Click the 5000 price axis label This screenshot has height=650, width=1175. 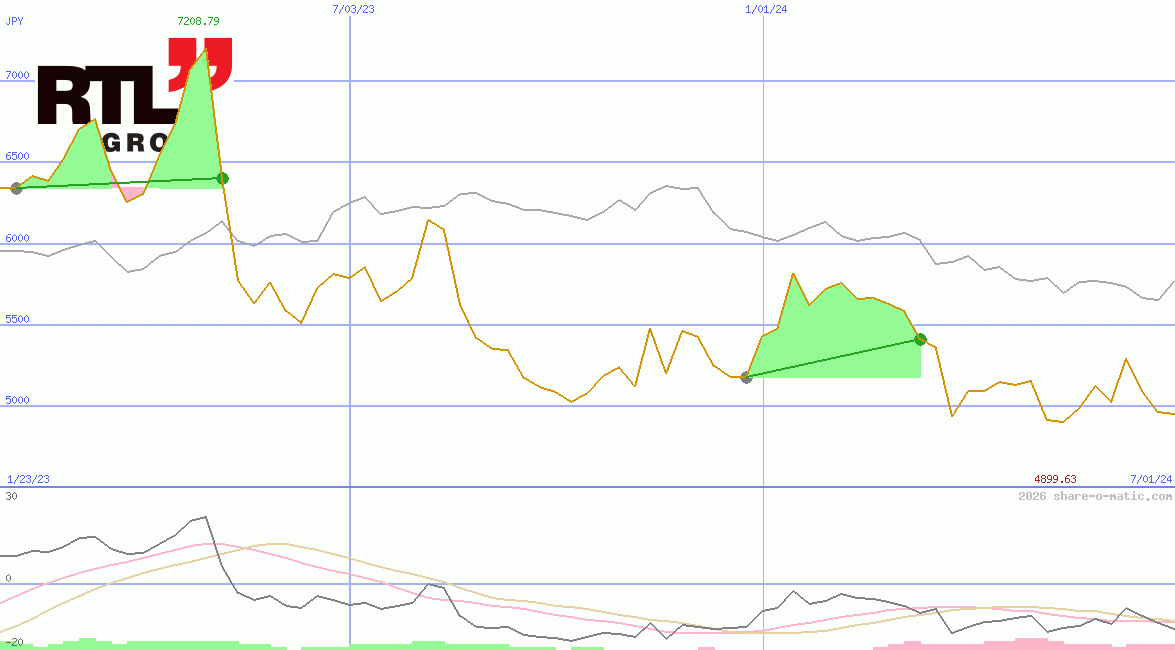click(x=17, y=400)
